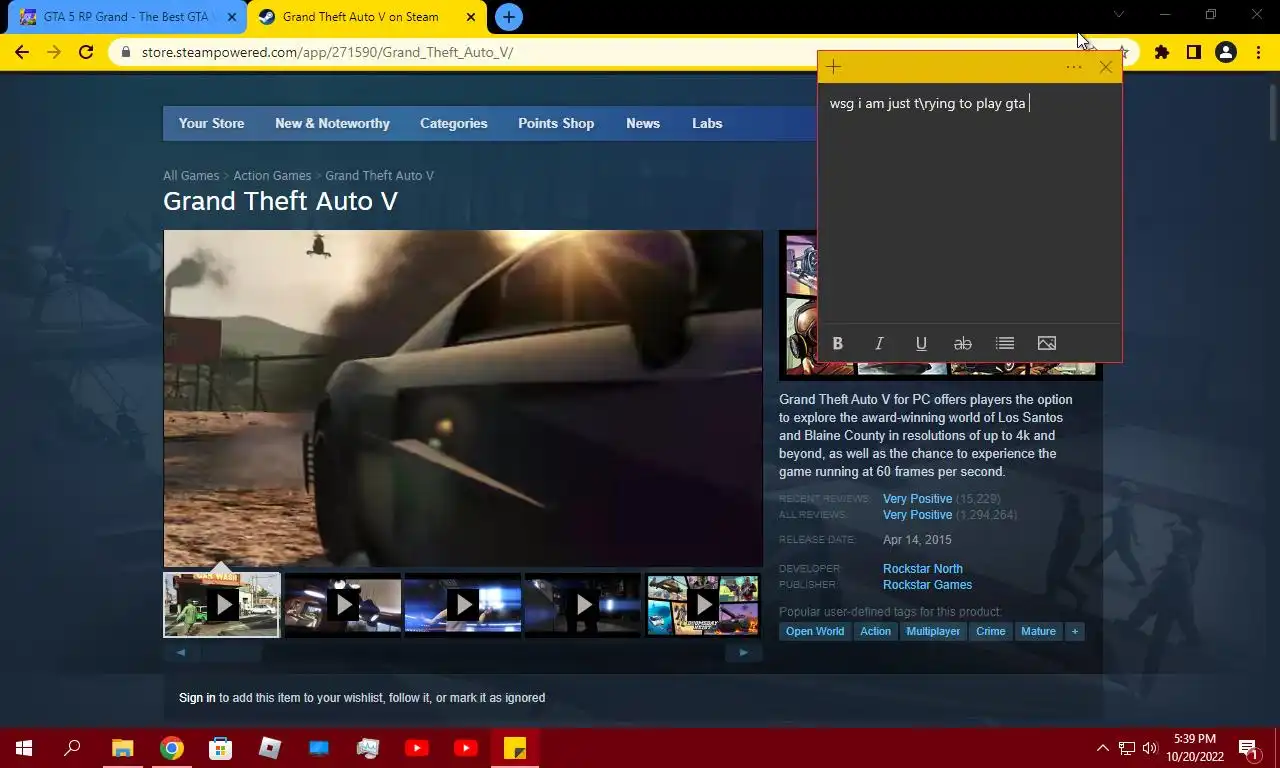Open Labs on Steam

[x=707, y=123]
